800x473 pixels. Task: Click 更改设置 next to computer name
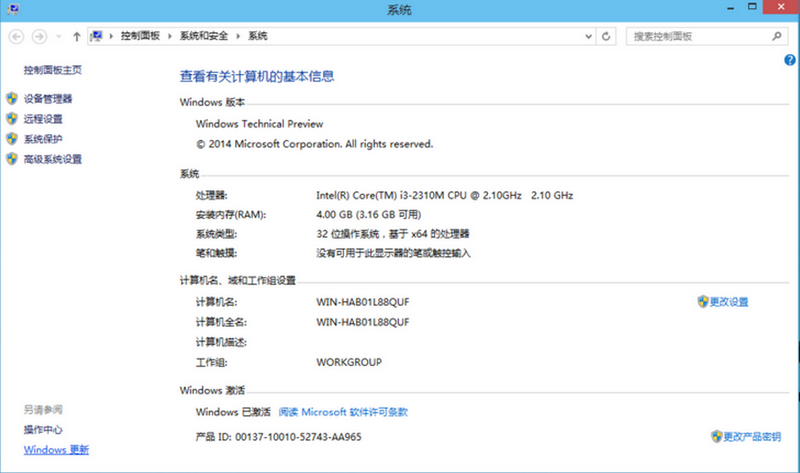click(728, 302)
